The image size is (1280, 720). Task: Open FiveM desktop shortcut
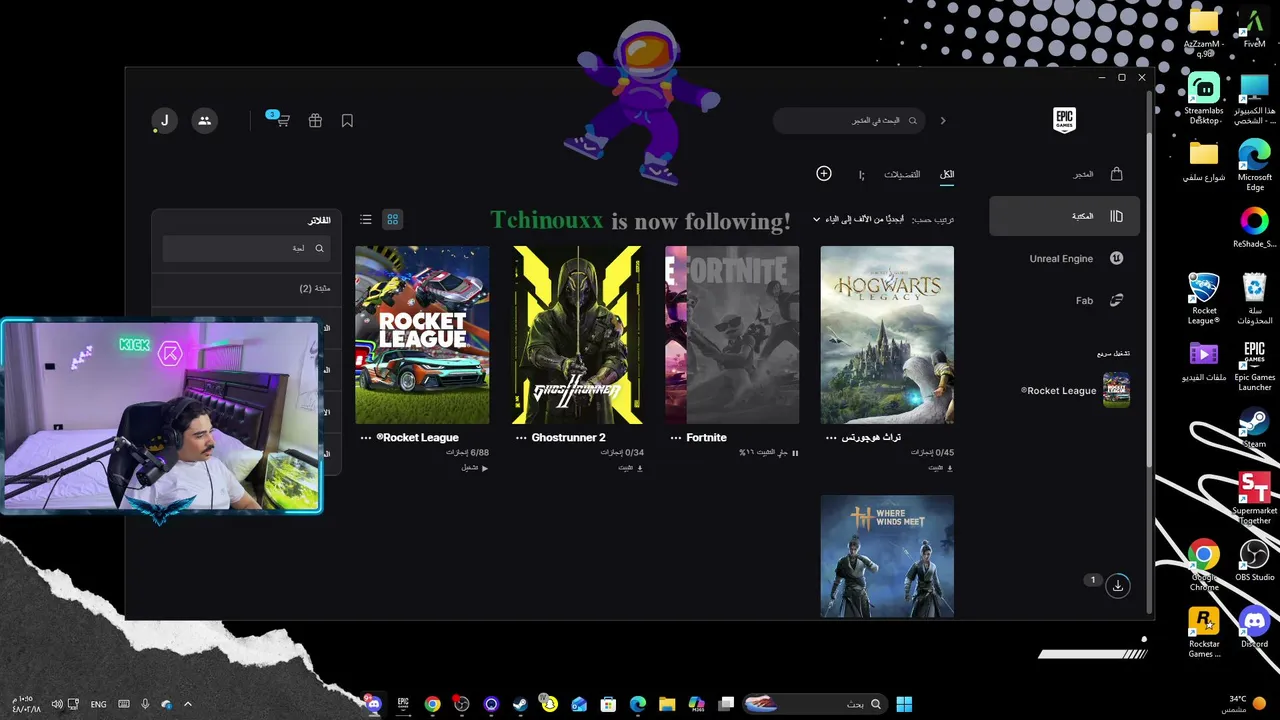tap(1254, 28)
